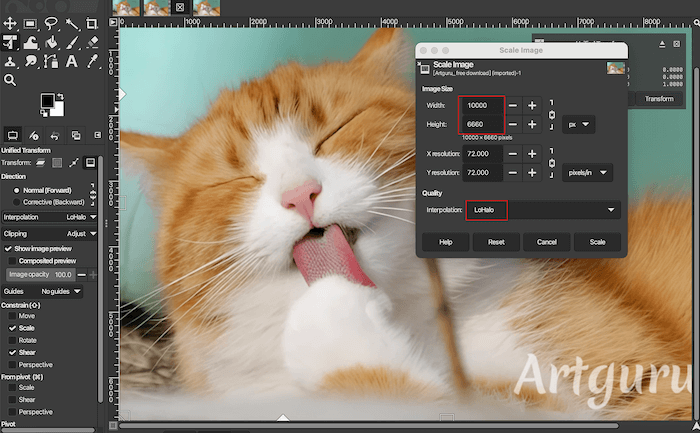Select the Smudge tool
The width and height of the screenshot is (700, 433).
point(30,61)
